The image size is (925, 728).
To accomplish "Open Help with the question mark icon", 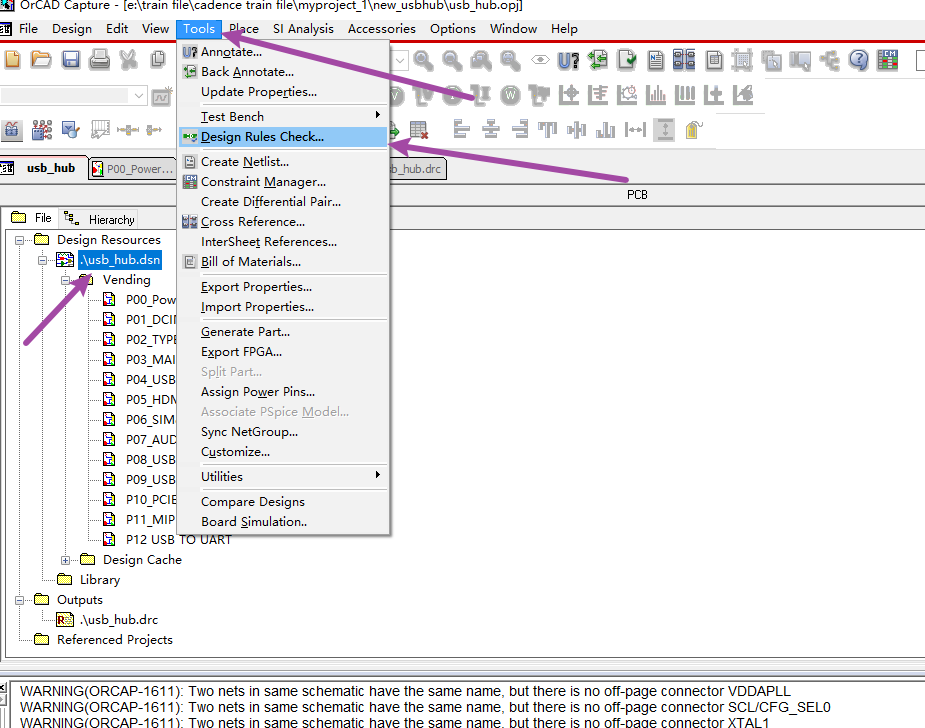I will [859, 60].
